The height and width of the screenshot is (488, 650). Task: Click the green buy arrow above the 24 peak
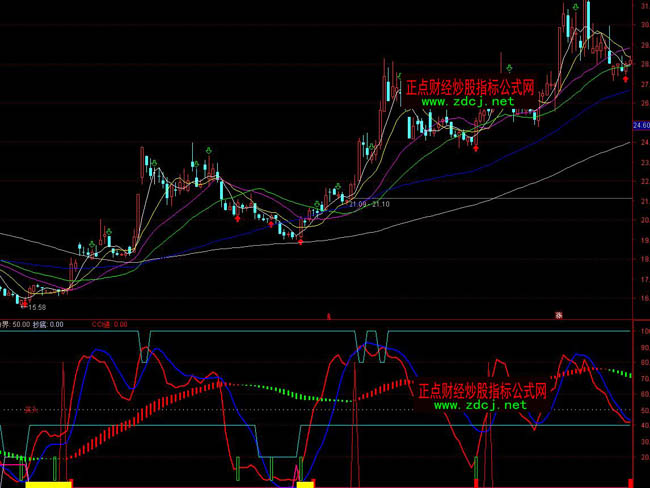[208, 149]
